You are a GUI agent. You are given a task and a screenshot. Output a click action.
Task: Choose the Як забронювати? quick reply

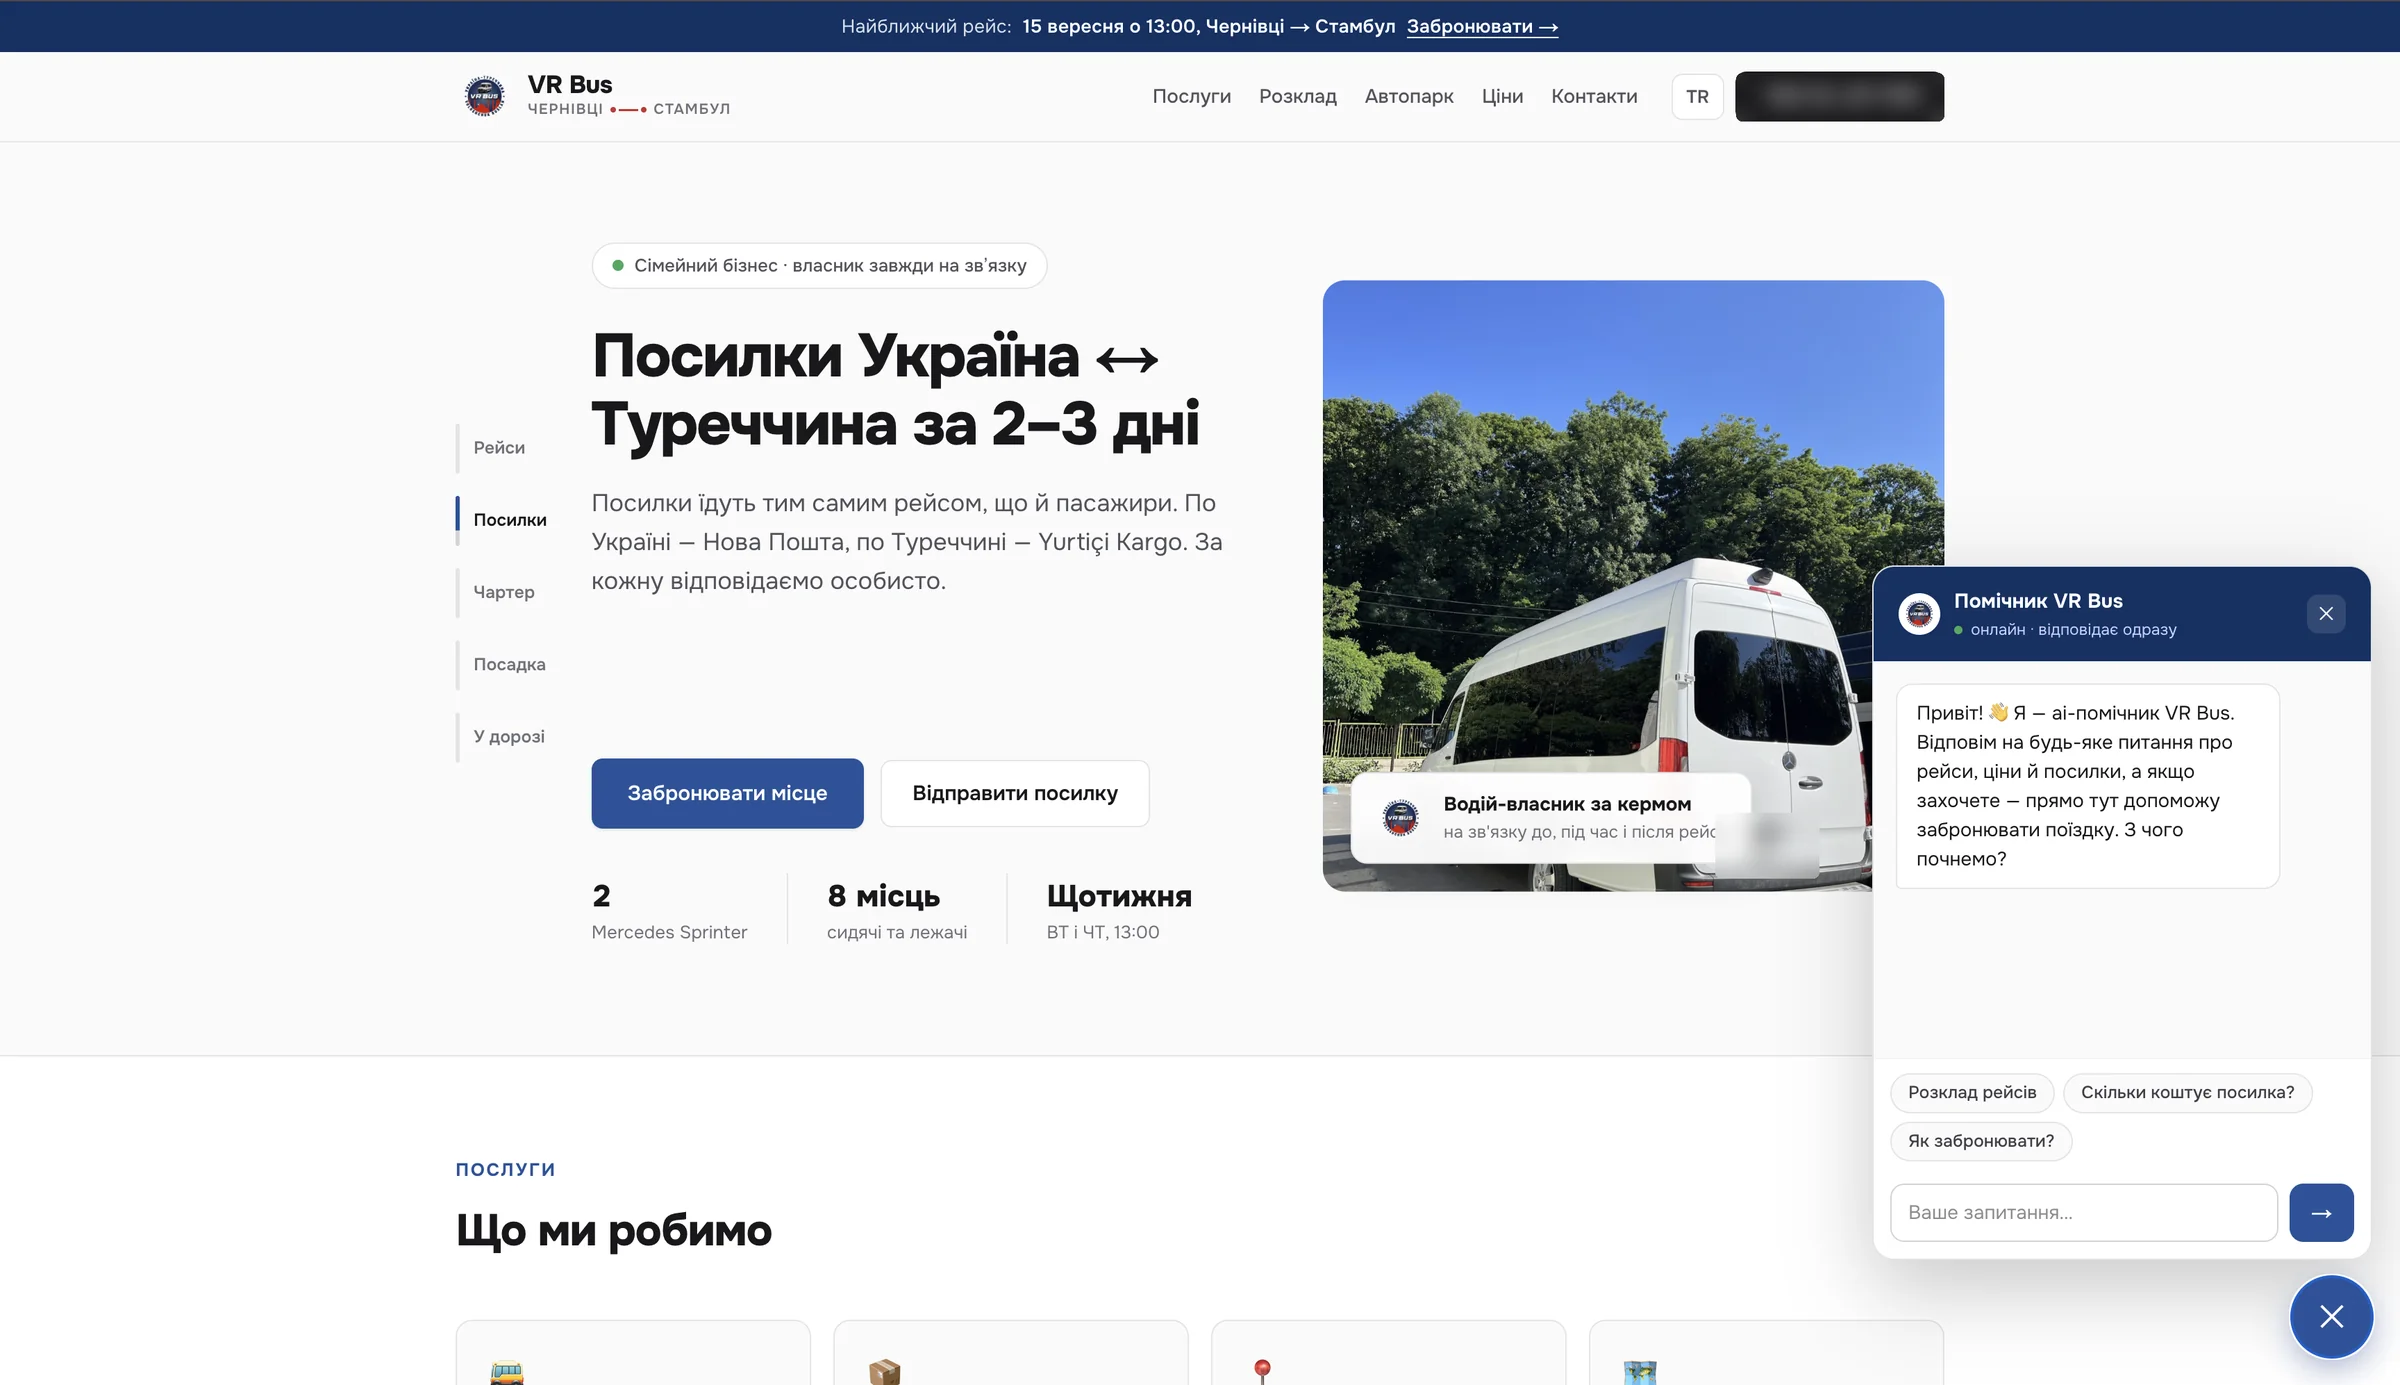(x=1980, y=1141)
